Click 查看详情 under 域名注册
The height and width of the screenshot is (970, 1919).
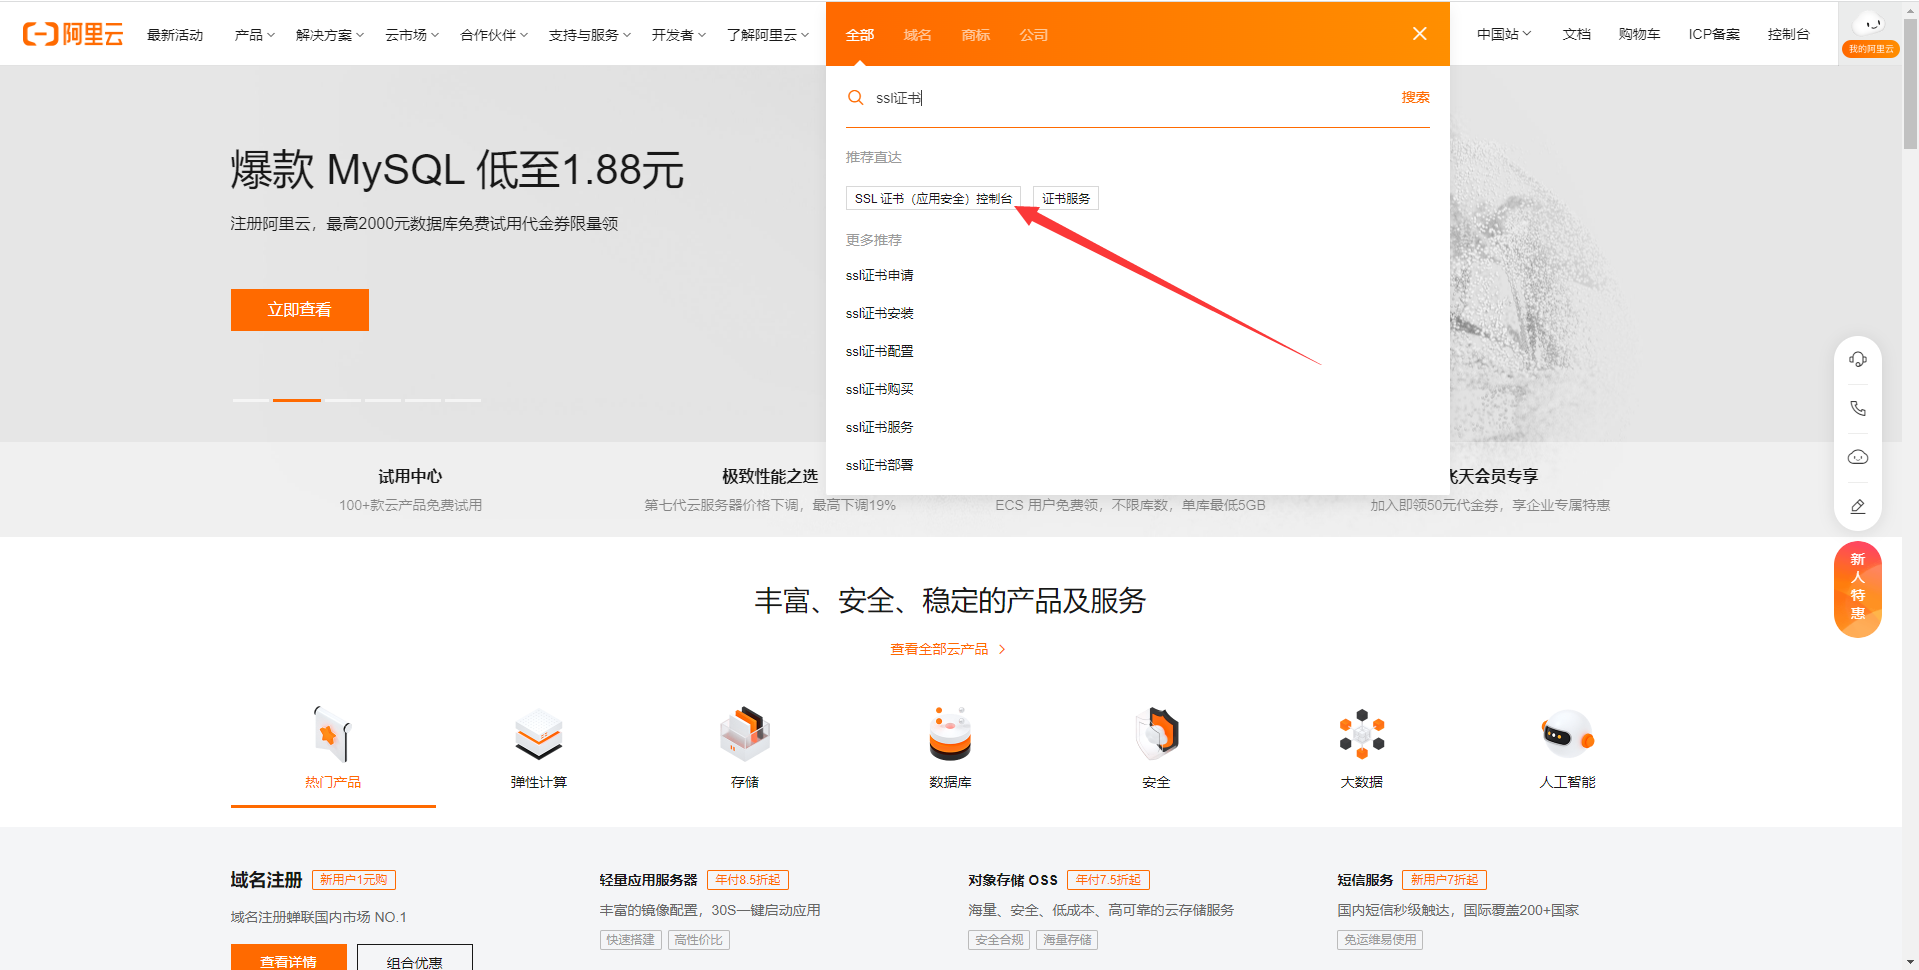coord(289,957)
